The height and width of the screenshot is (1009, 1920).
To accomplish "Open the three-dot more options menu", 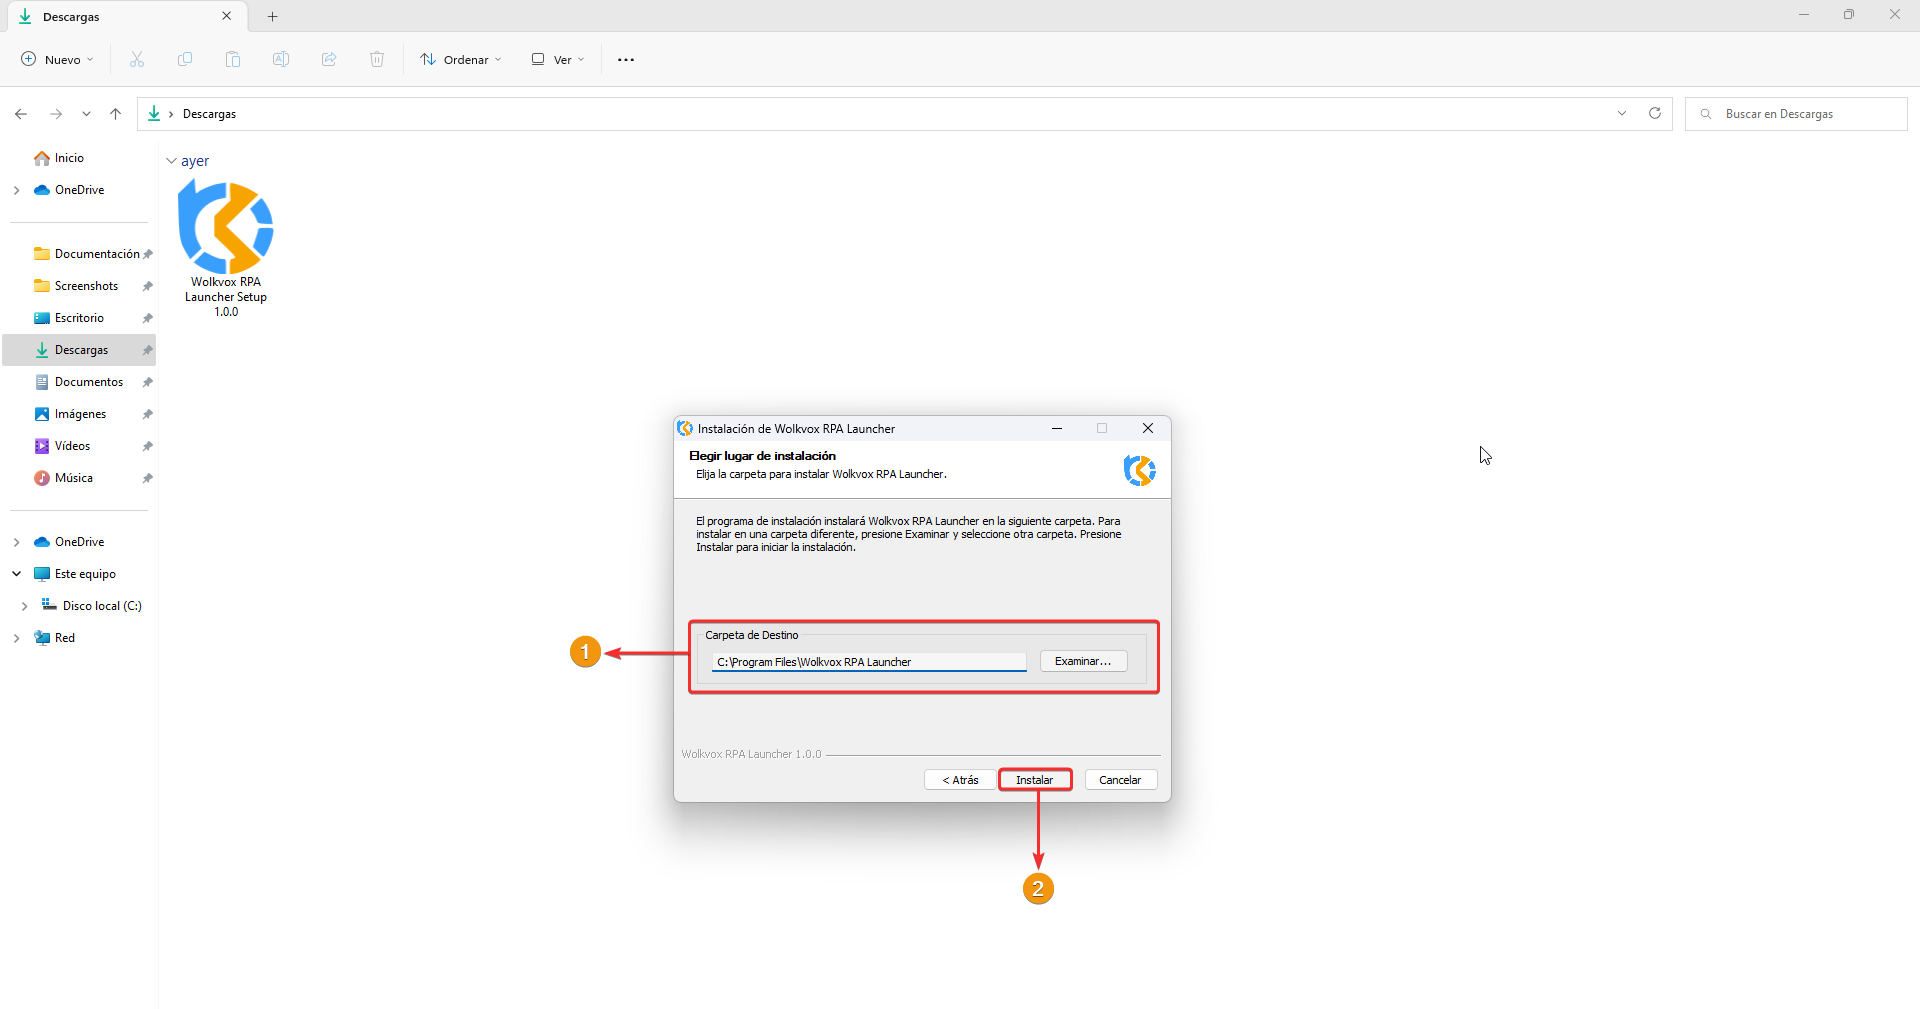I will point(626,60).
